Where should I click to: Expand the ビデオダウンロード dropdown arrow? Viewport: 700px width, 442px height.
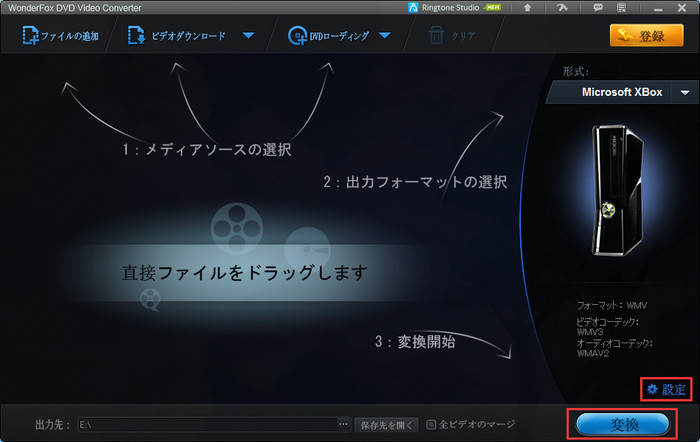[x=249, y=35]
